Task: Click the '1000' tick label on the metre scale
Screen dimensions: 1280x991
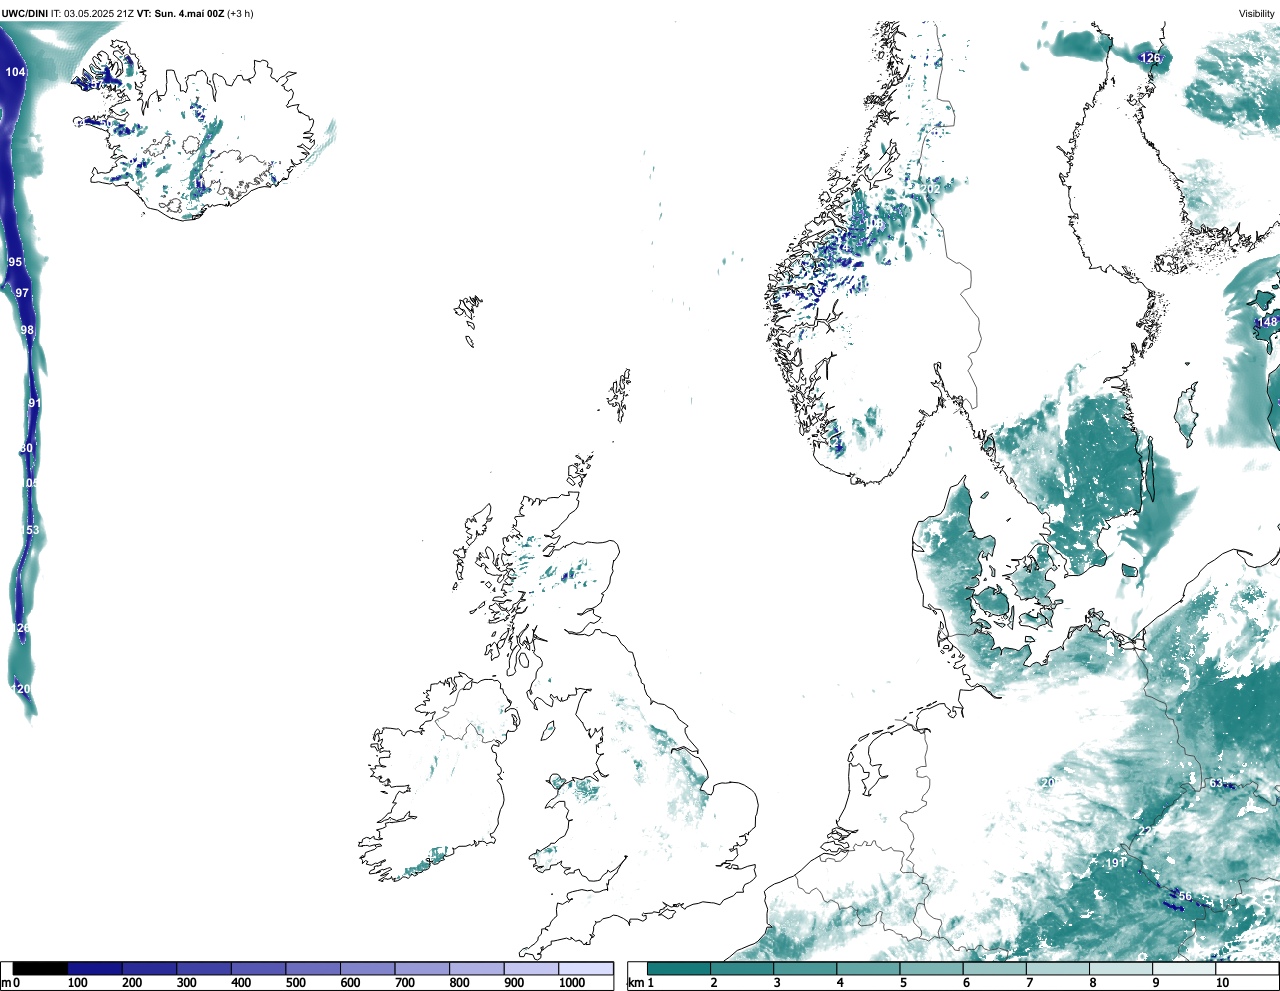Action: pos(572,983)
